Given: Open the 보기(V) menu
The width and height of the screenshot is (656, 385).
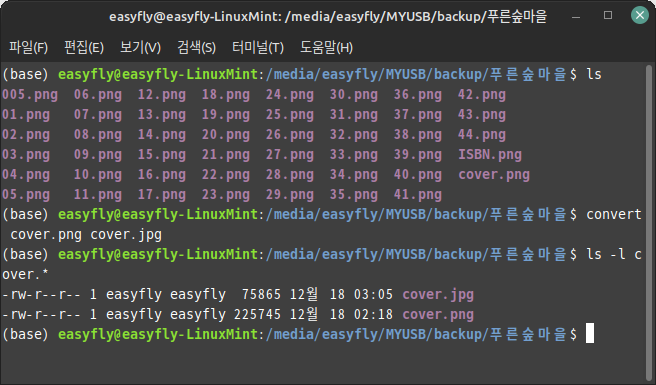Looking at the screenshot, I should [140, 47].
